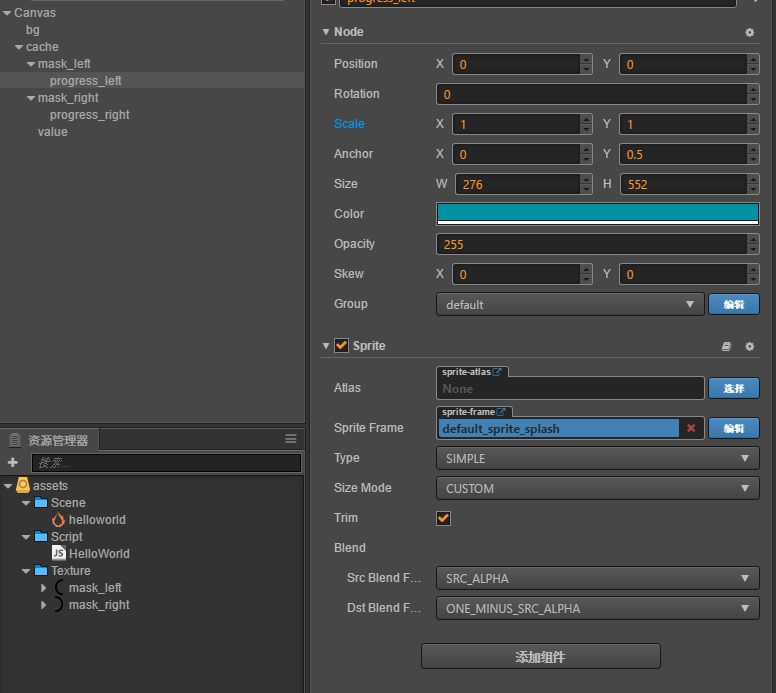
Task: Select the progress_left node
Action: tap(85, 81)
